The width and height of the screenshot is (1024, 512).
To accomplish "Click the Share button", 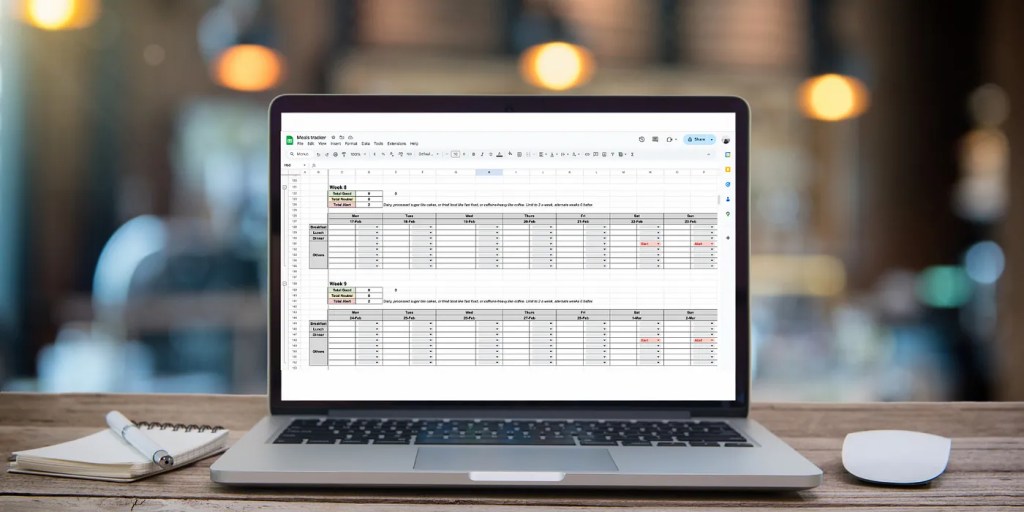I will pyautogui.click(x=696, y=140).
